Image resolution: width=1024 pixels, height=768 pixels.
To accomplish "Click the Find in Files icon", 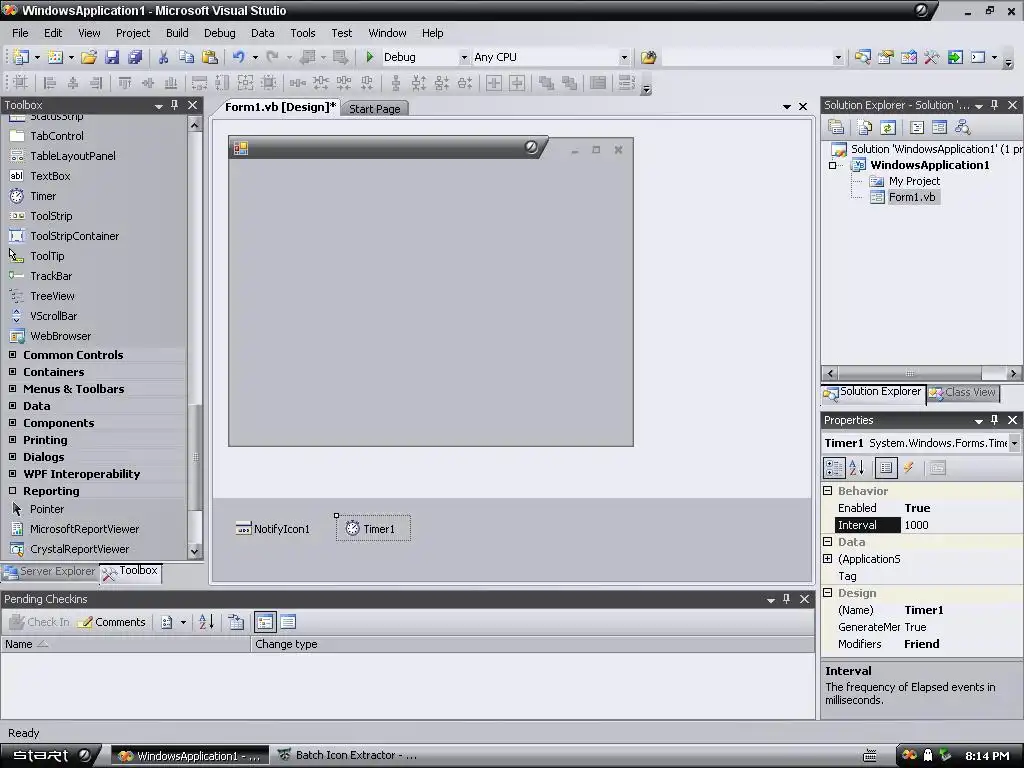I will click(x=648, y=57).
